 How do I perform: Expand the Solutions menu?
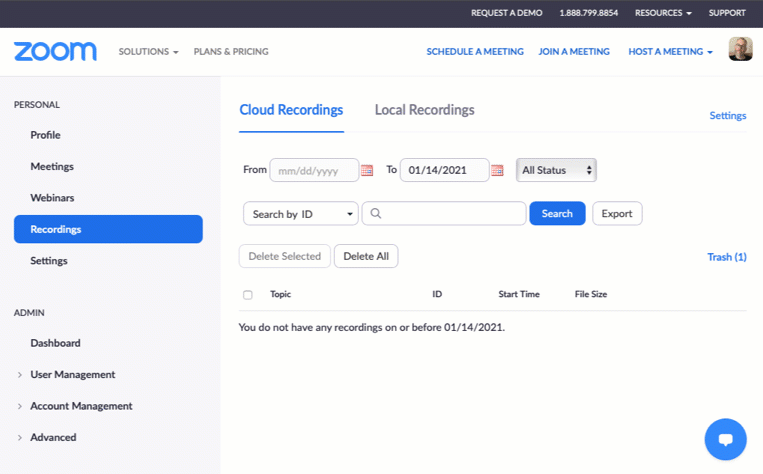click(x=148, y=52)
